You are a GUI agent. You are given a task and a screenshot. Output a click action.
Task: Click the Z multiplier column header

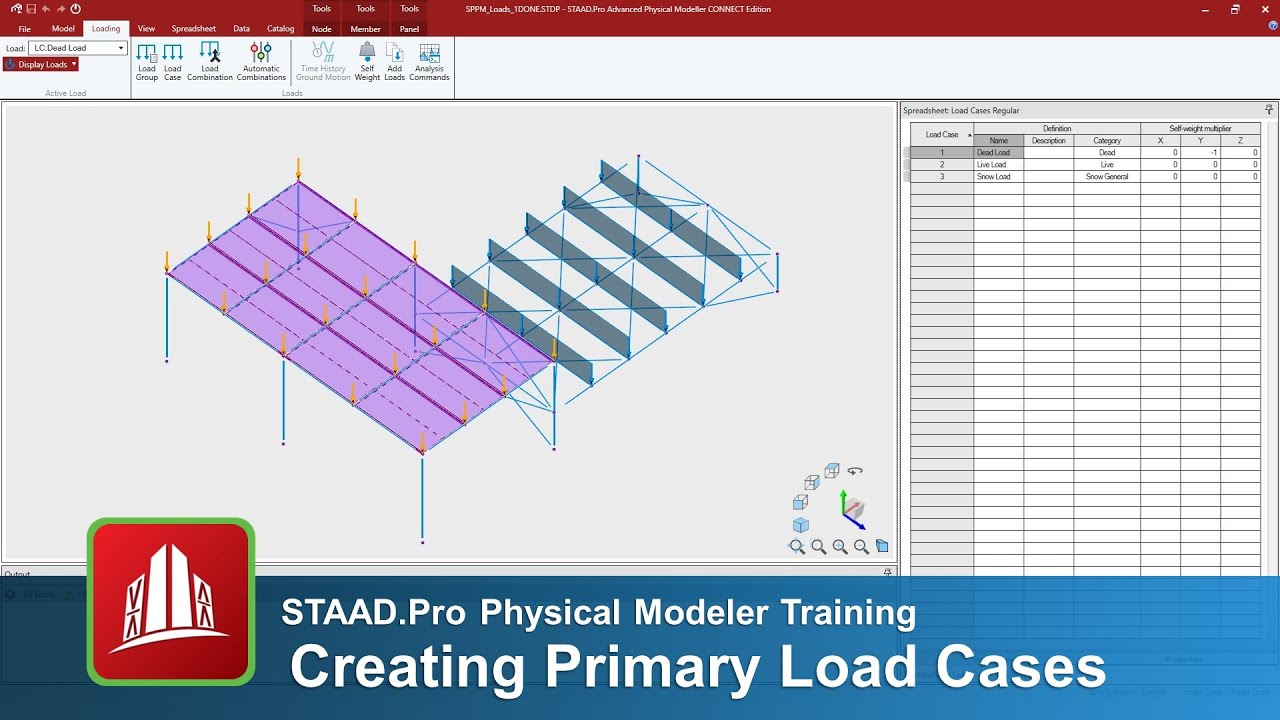[1240, 141]
